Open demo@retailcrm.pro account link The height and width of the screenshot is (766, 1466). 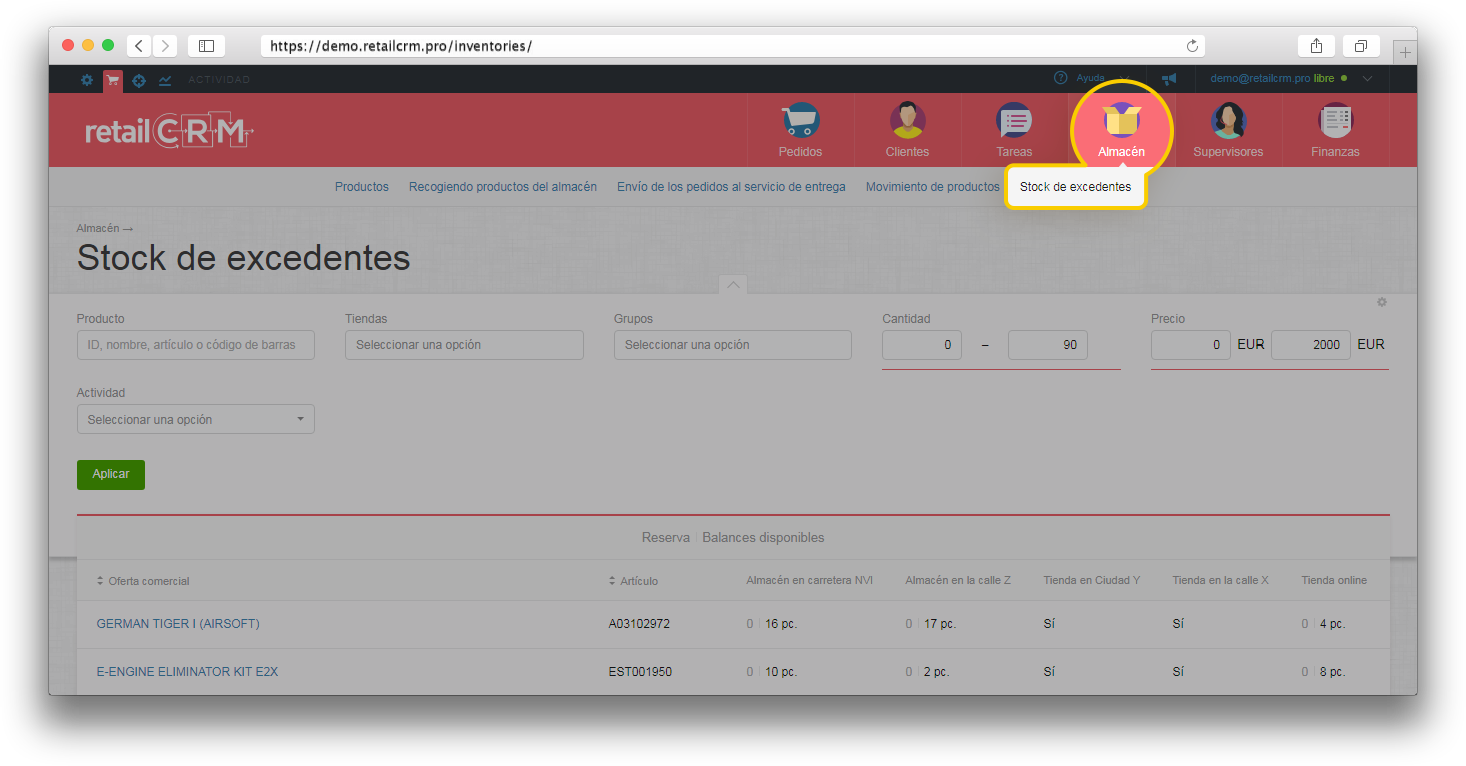(1260, 78)
